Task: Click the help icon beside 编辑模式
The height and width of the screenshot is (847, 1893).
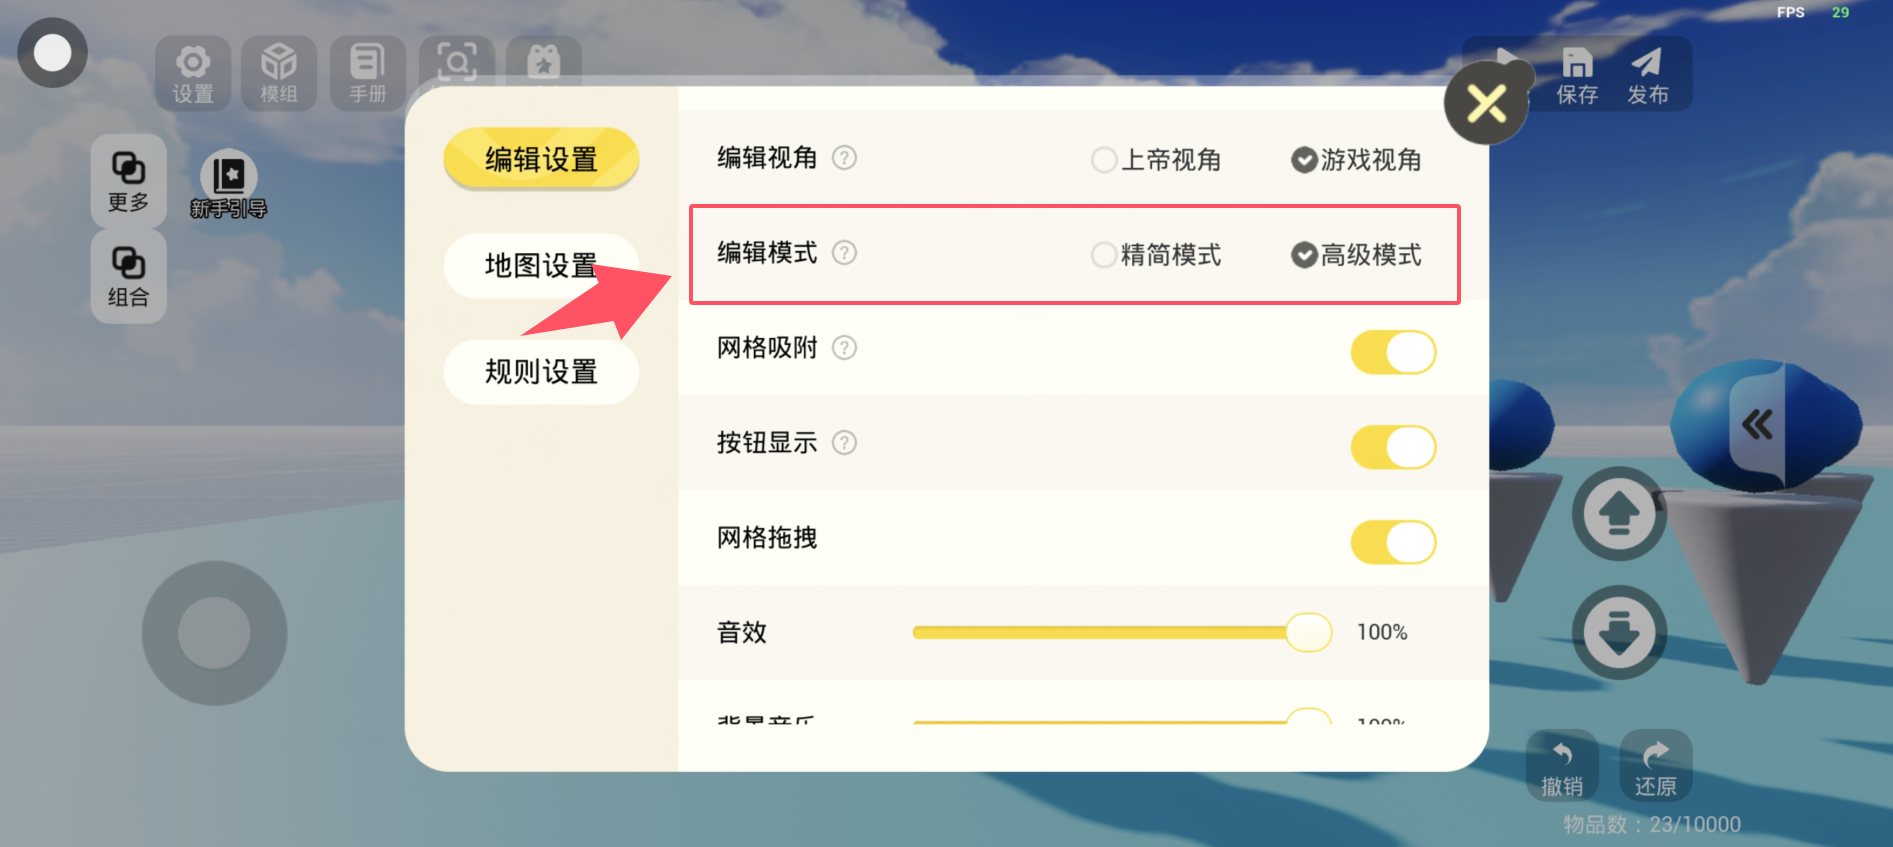Action: click(845, 253)
